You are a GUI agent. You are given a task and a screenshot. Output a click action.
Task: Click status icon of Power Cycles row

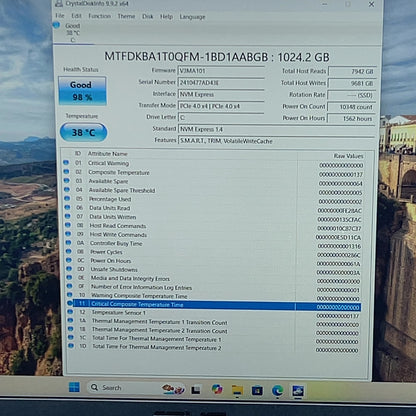tap(69, 251)
